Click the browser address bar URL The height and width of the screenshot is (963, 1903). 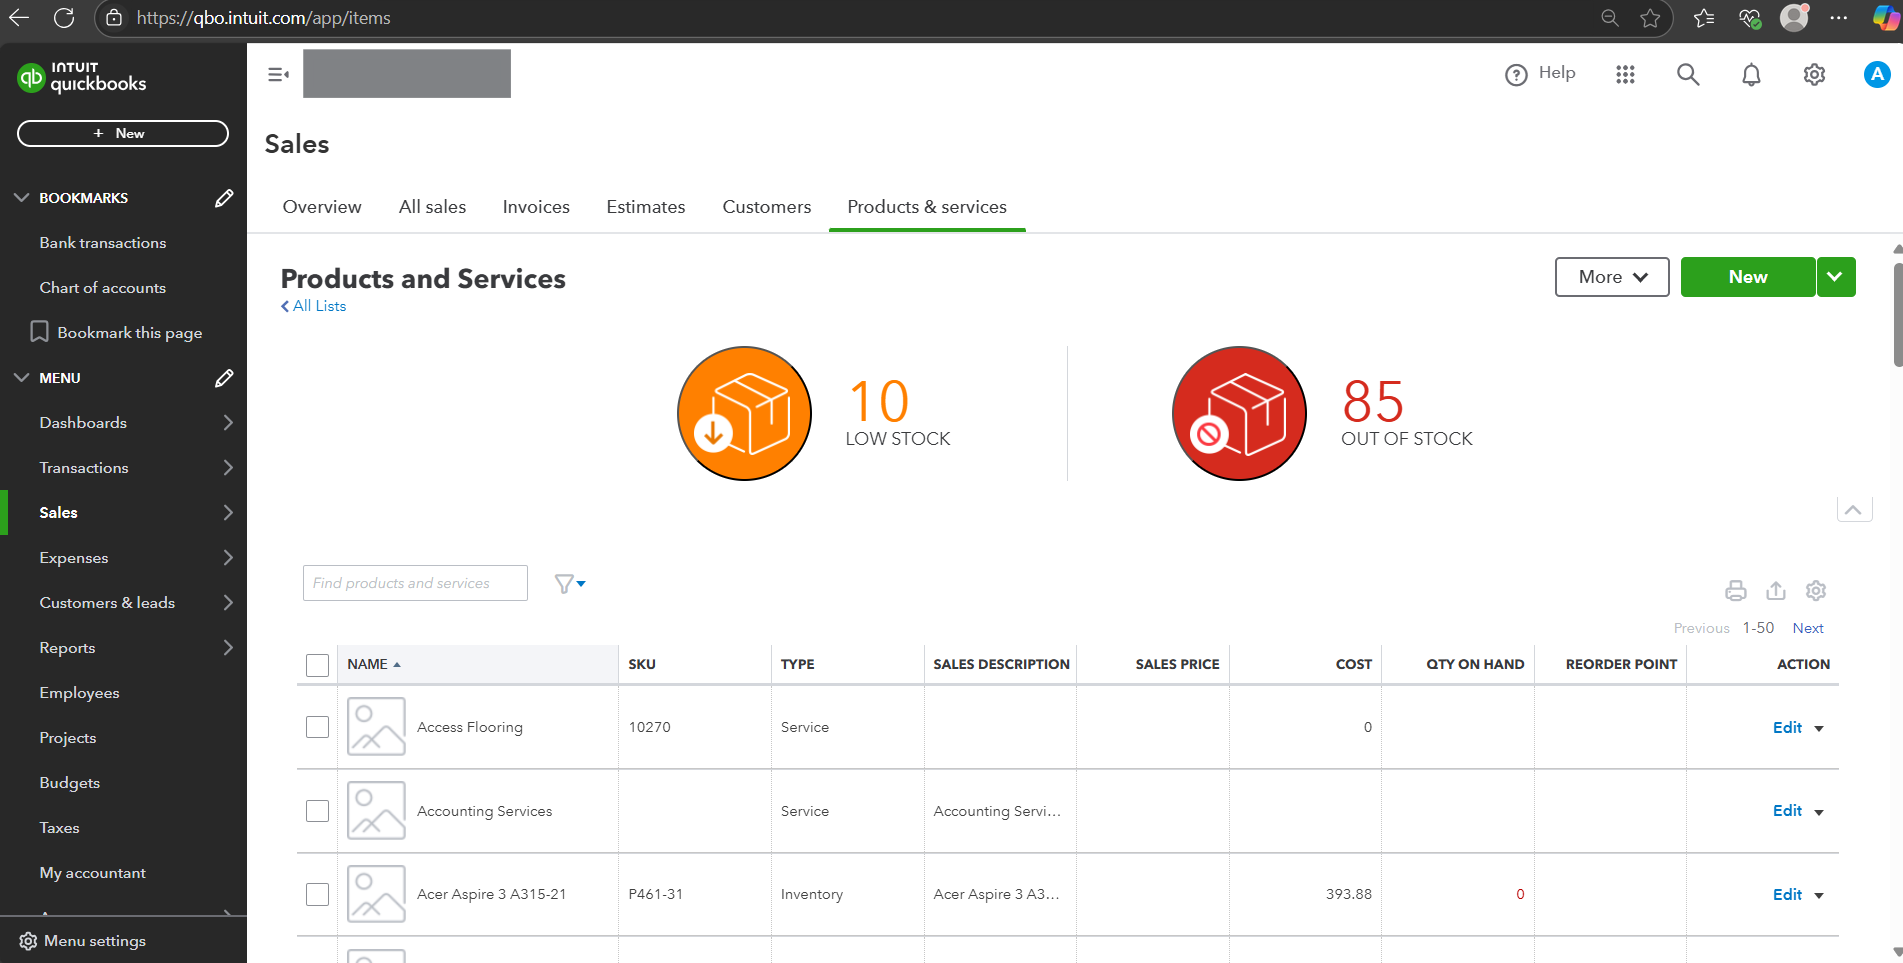click(x=263, y=18)
